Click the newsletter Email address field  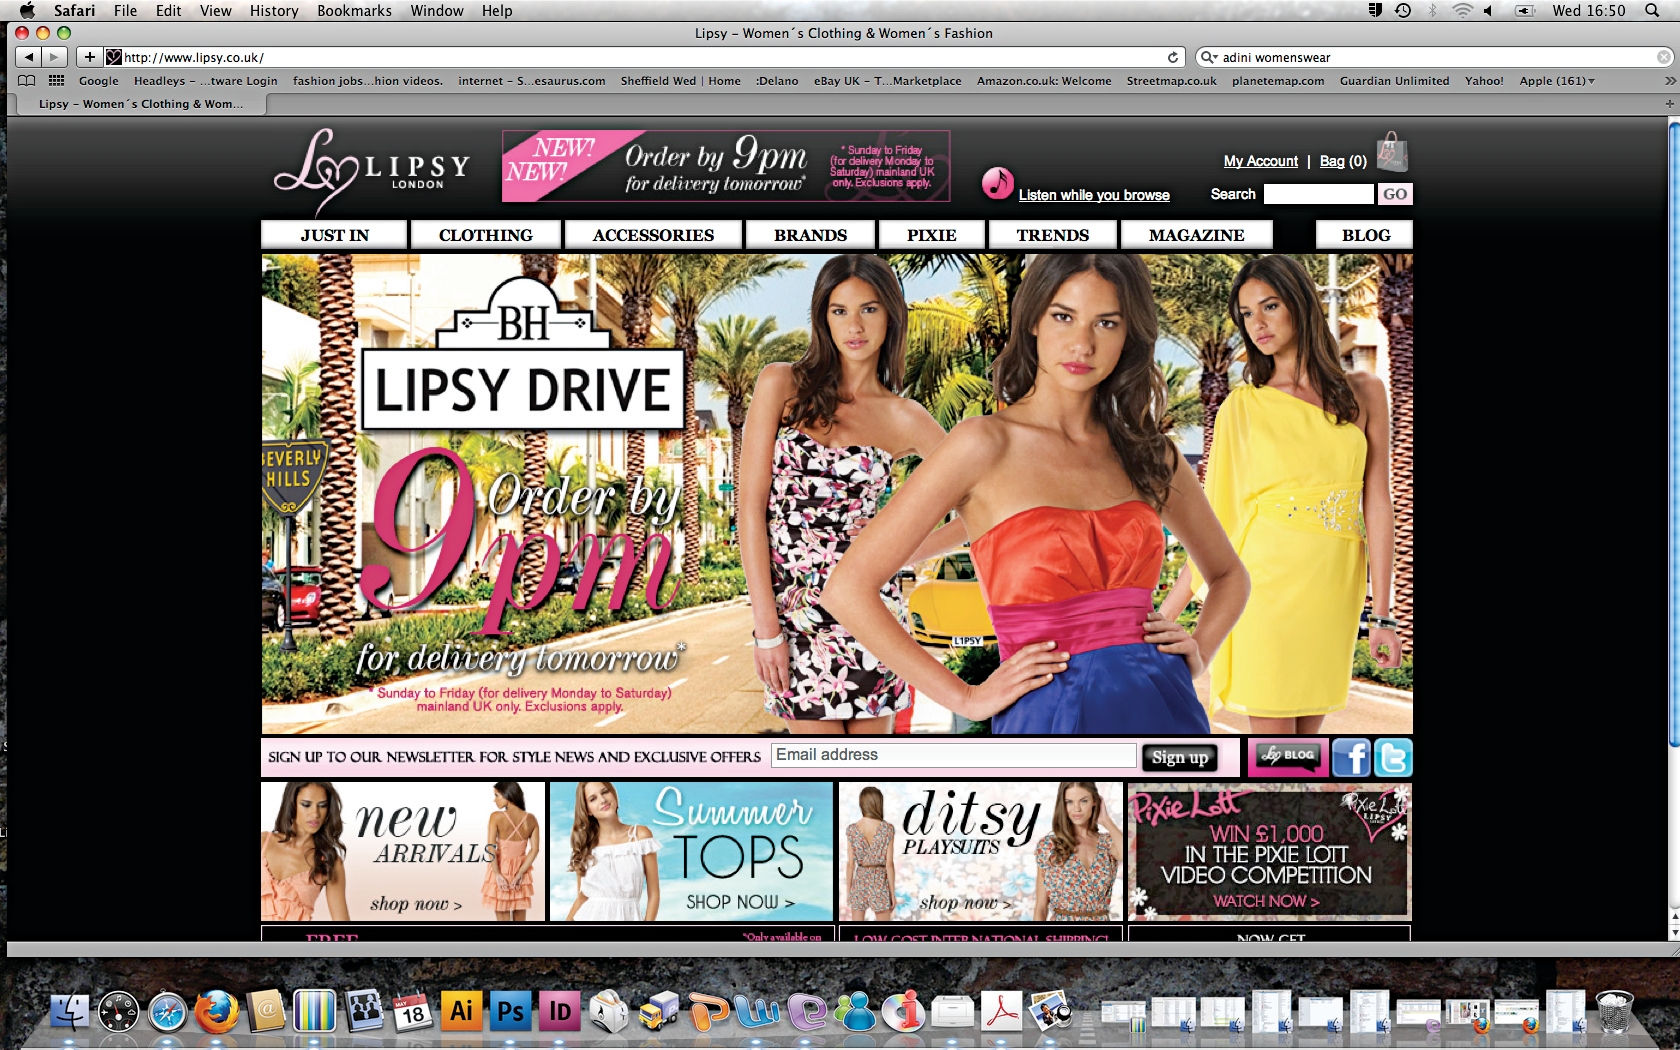tap(954, 755)
